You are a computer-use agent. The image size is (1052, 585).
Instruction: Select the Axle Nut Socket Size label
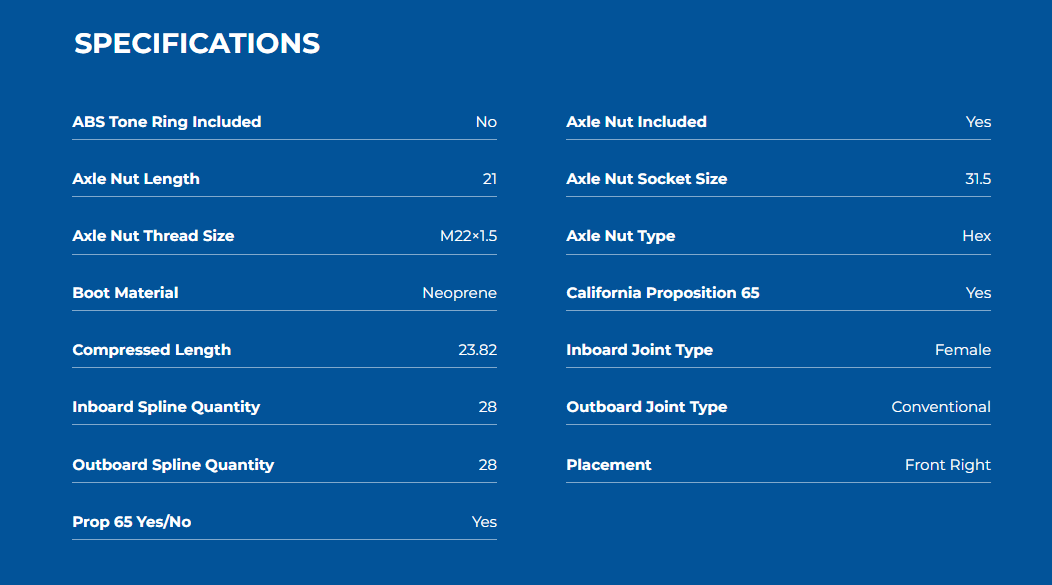coord(647,179)
